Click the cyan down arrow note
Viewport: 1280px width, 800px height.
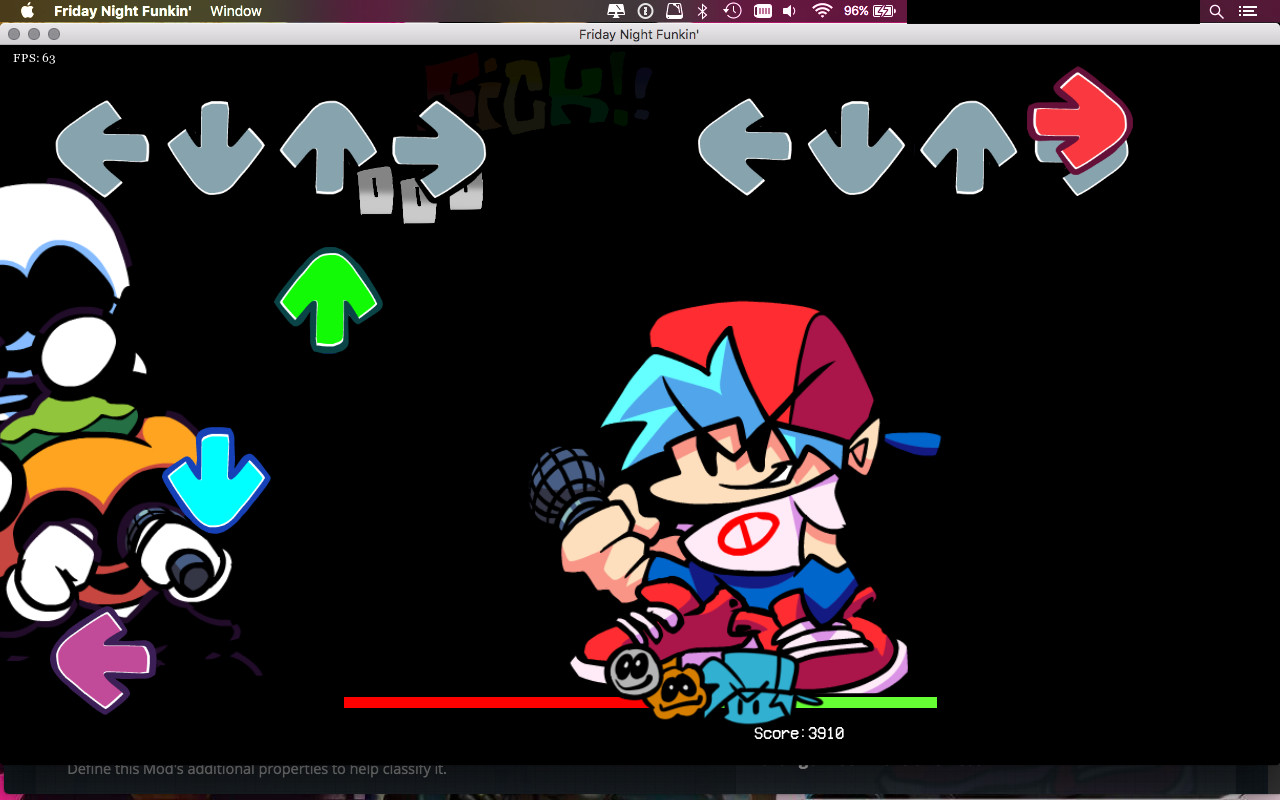coord(216,479)
